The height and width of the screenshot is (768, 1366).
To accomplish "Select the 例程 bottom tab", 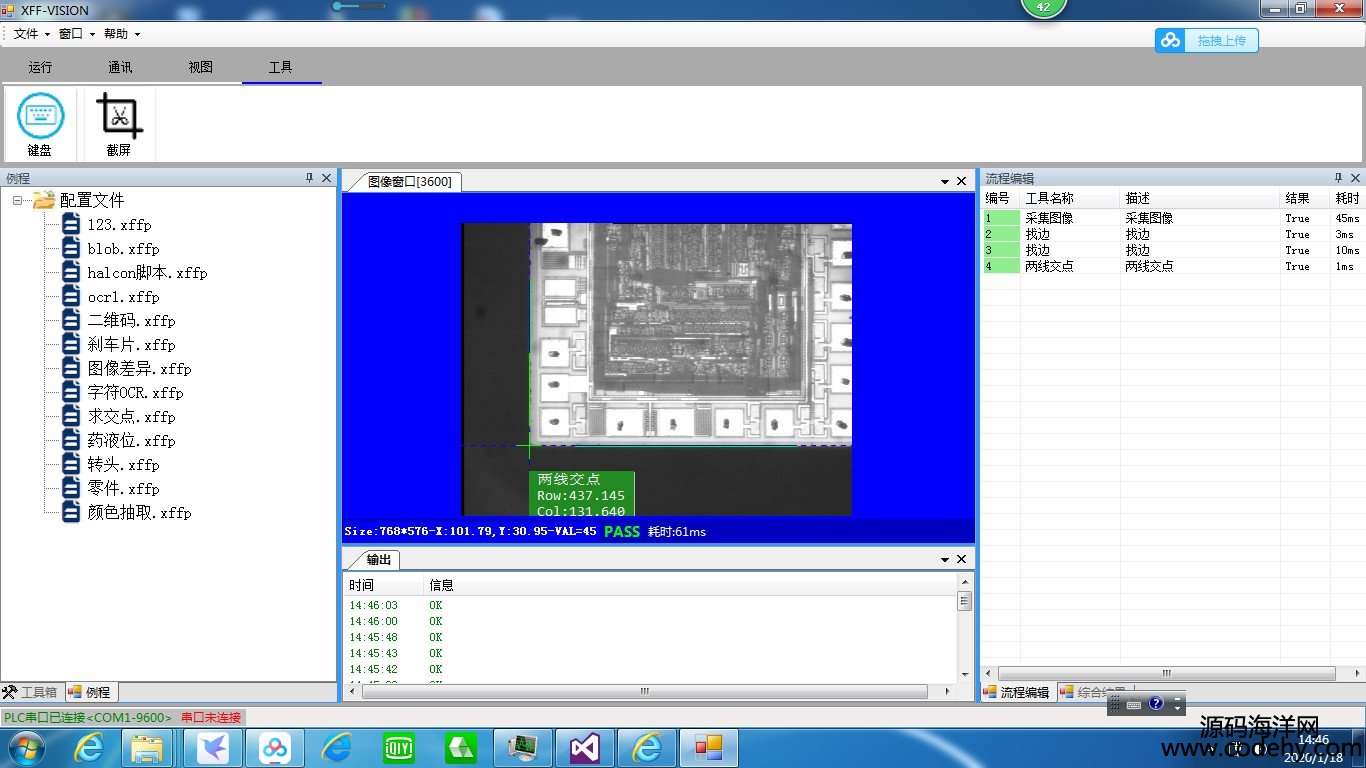I will pos(90,692).
